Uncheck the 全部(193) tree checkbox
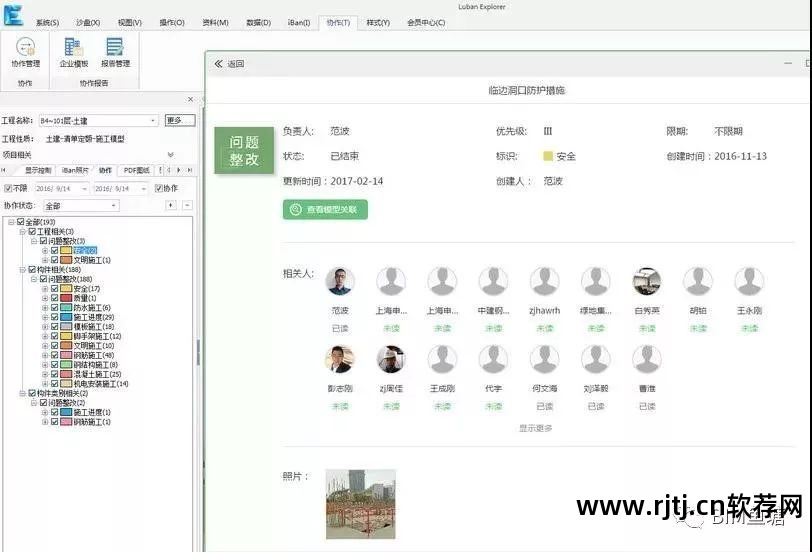The height and width of the screenshot is (552, 812). [20, 221]
